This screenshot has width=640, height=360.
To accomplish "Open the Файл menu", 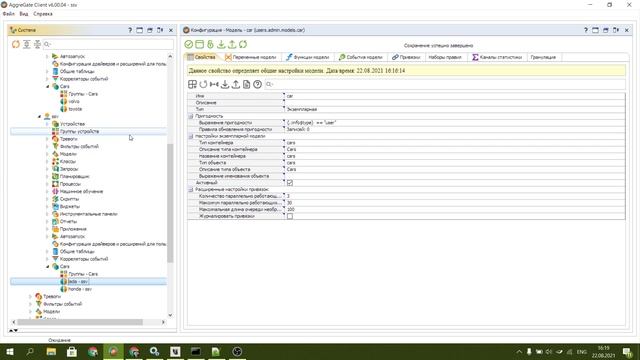I will pyautogui.click(x=9, y=14).
